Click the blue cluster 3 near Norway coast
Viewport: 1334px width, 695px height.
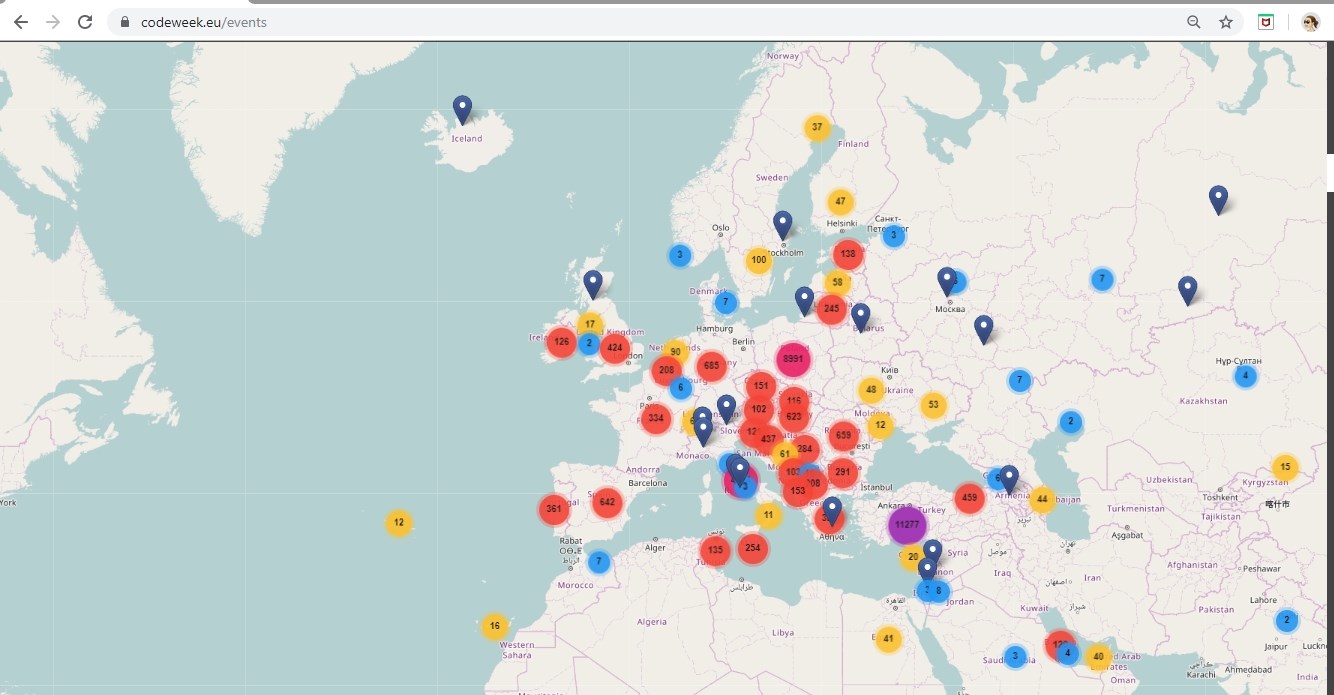coord(680,255)
